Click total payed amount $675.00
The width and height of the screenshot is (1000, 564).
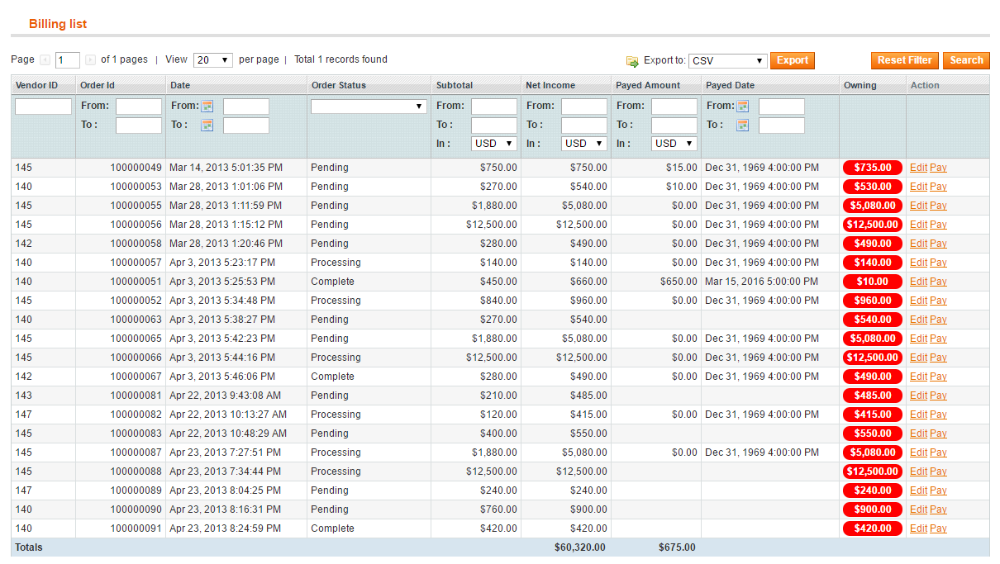pos(677,547)
